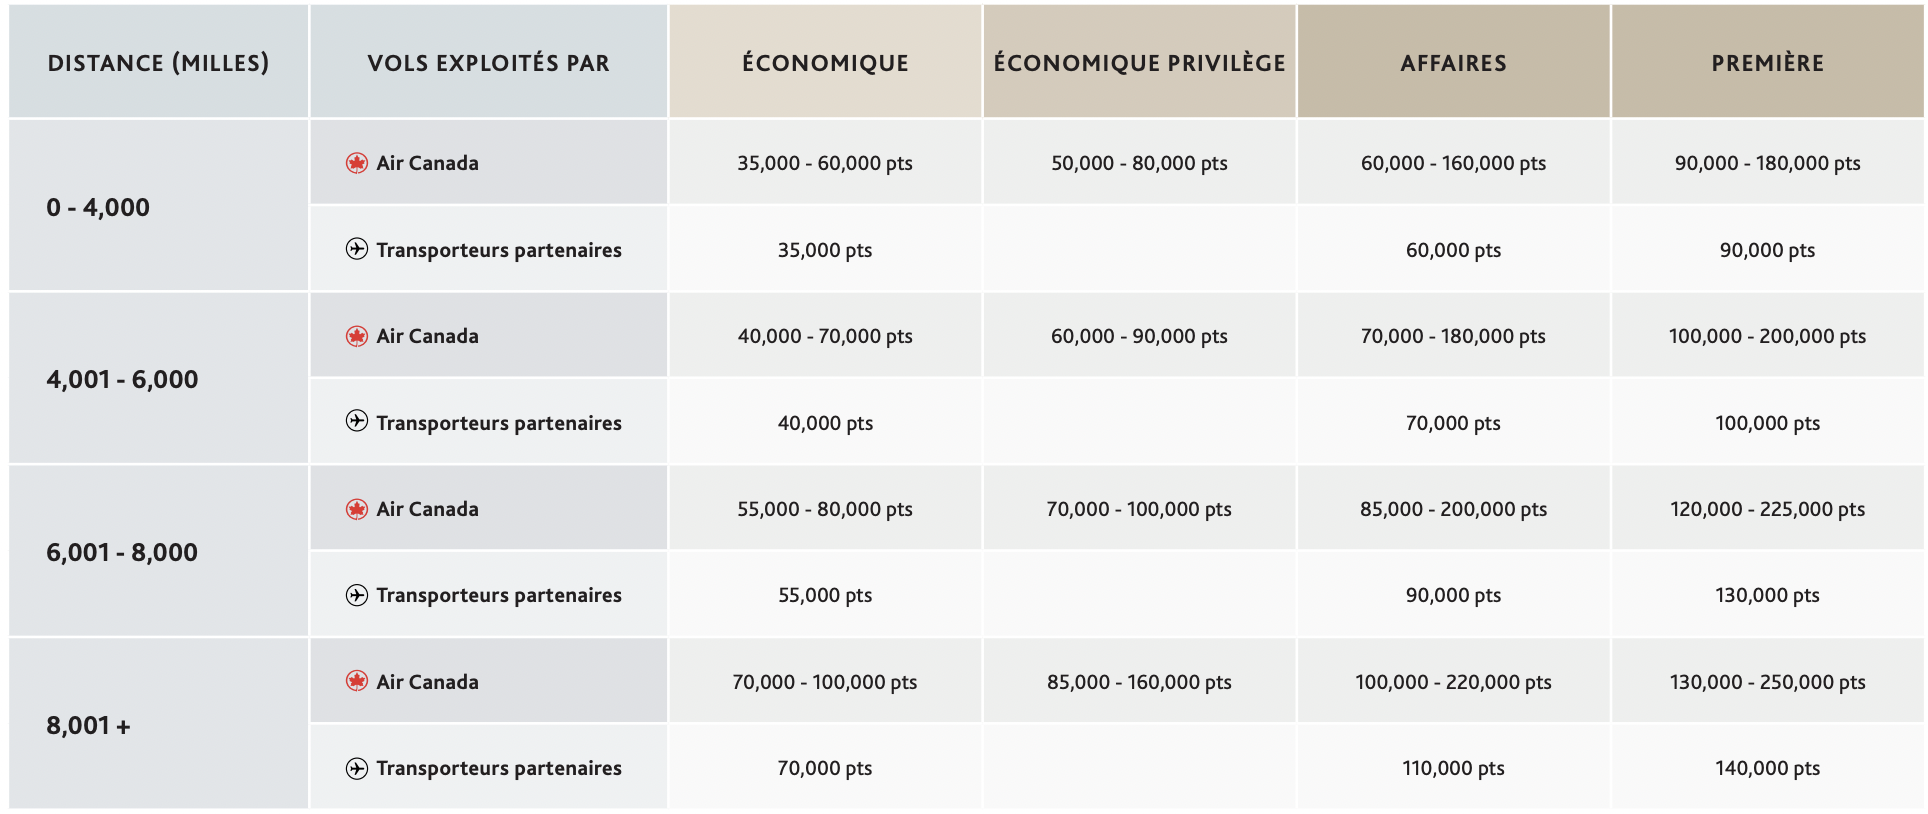
Task: Click the 0 - 4,000 distance cell
Action: click(x=159, y=206)
